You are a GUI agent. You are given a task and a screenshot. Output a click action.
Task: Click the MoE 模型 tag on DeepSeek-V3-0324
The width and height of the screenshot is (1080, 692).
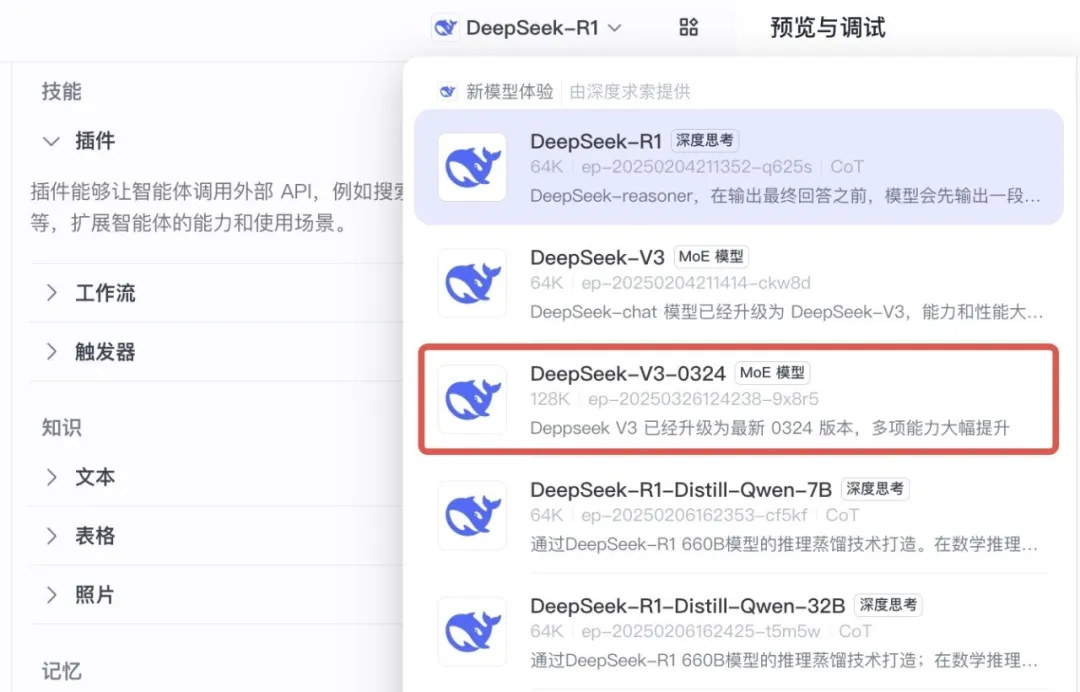coord(772,373)
